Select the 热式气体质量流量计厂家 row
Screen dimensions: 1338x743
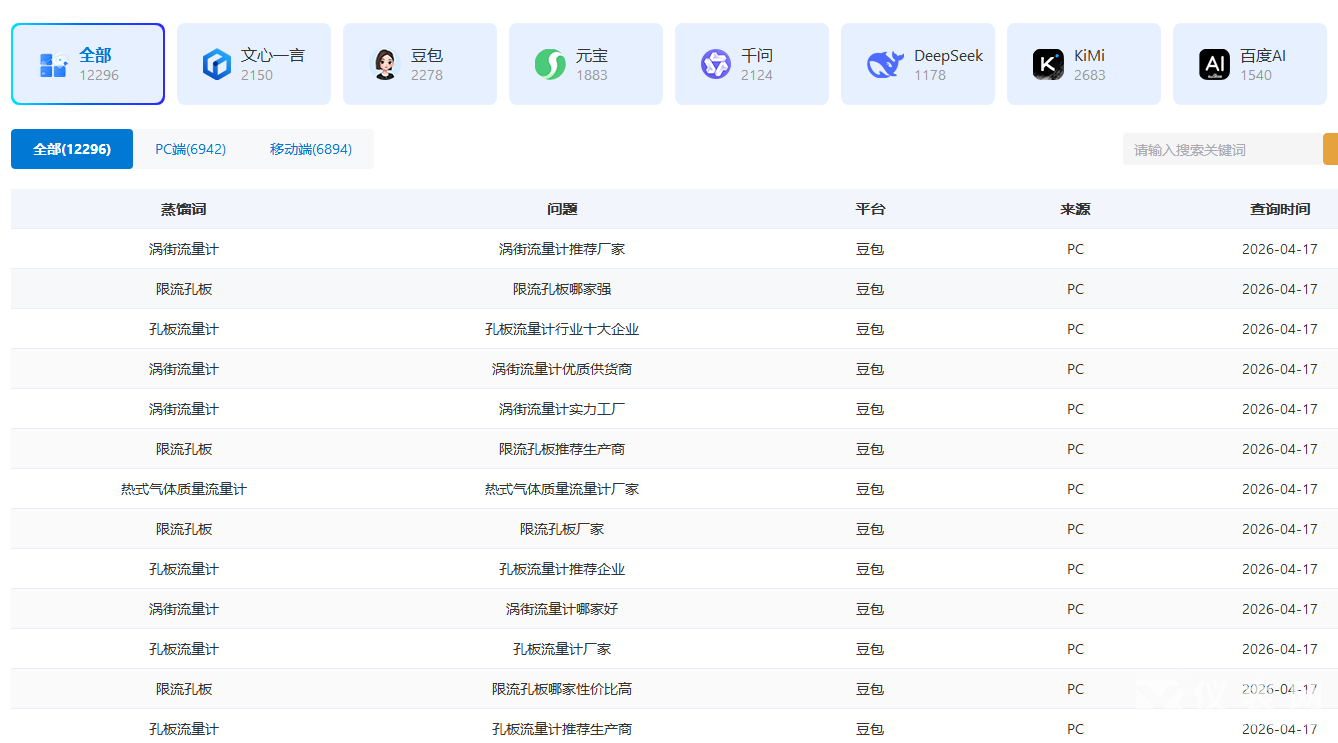[x=562, y=489]
